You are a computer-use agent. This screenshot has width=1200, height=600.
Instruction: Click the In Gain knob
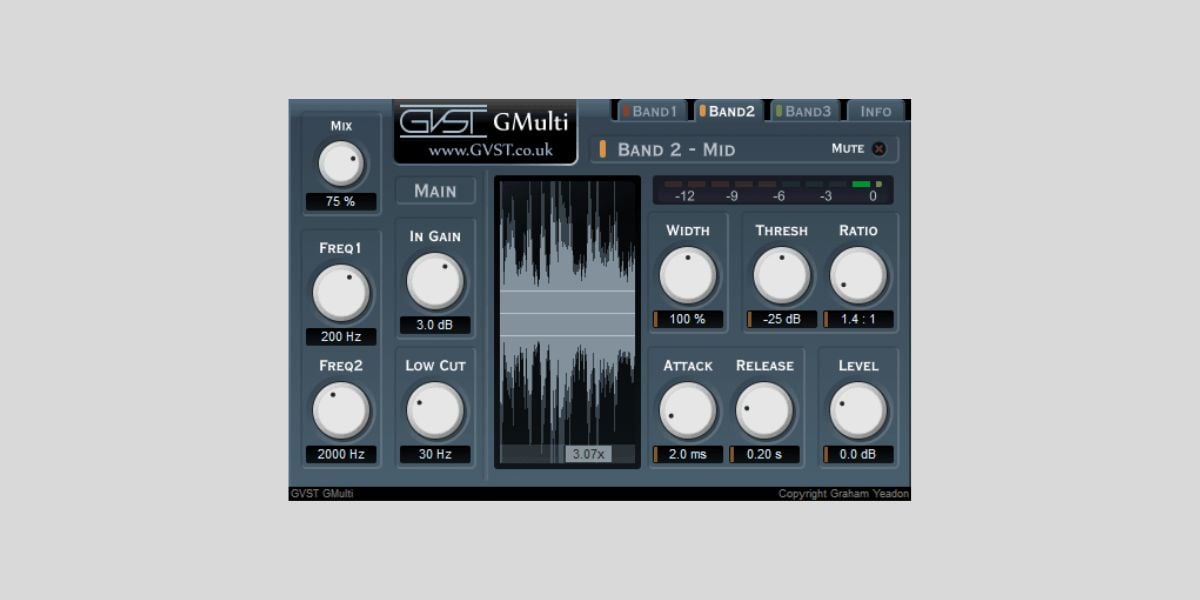click(435, 281)
